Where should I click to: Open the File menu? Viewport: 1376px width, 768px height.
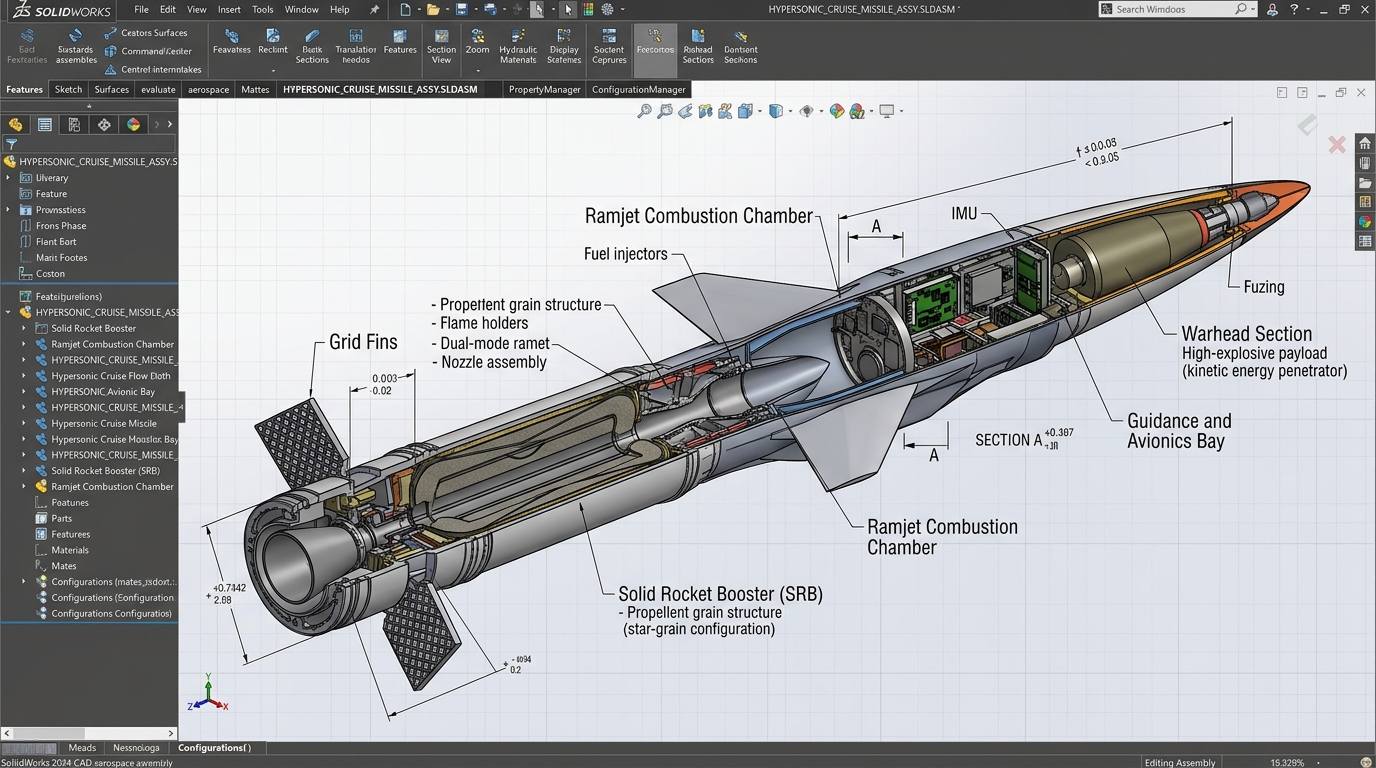[x=141, y=9]
